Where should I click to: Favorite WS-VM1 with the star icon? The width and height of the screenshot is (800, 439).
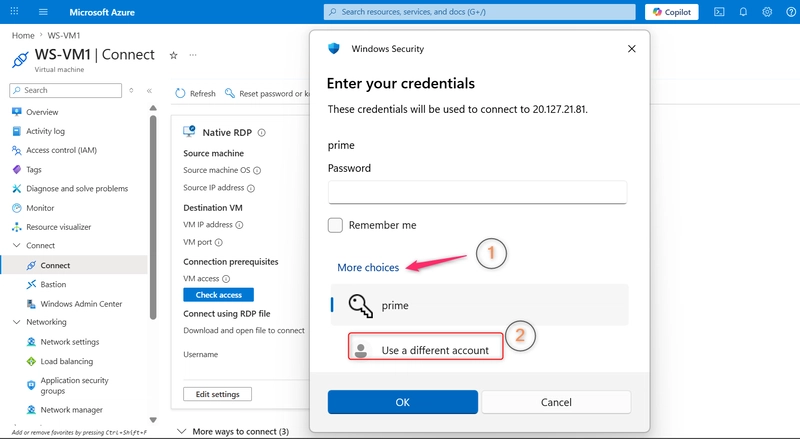point(173,55)
